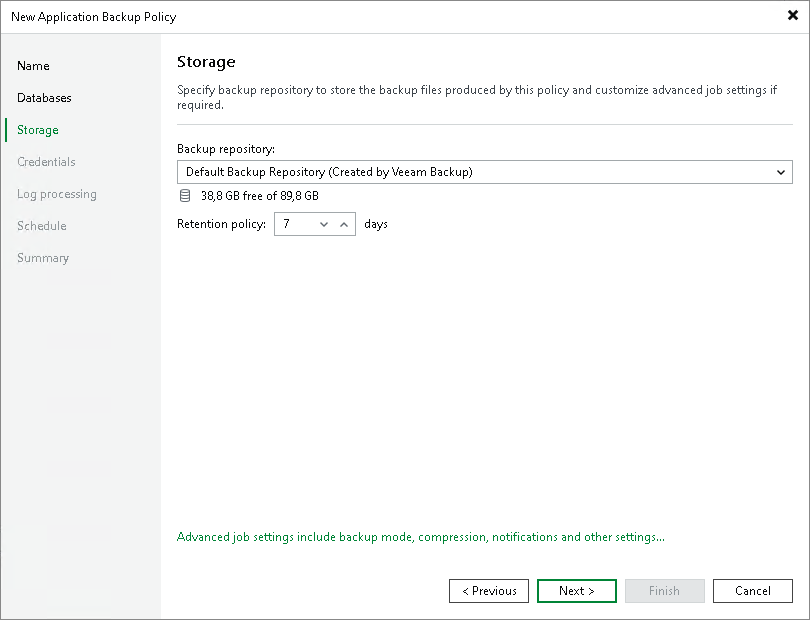Cancel the New Application Backup Policy wizard
The image size is (810, 620).
coord(752,590)
